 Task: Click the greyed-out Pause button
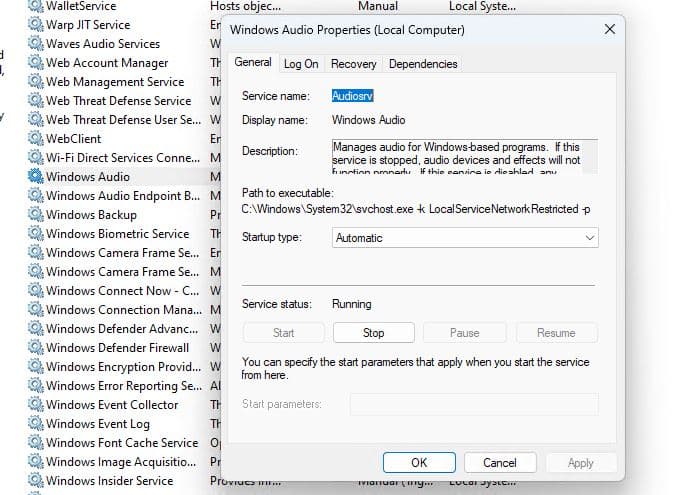(x=464, y=333)
